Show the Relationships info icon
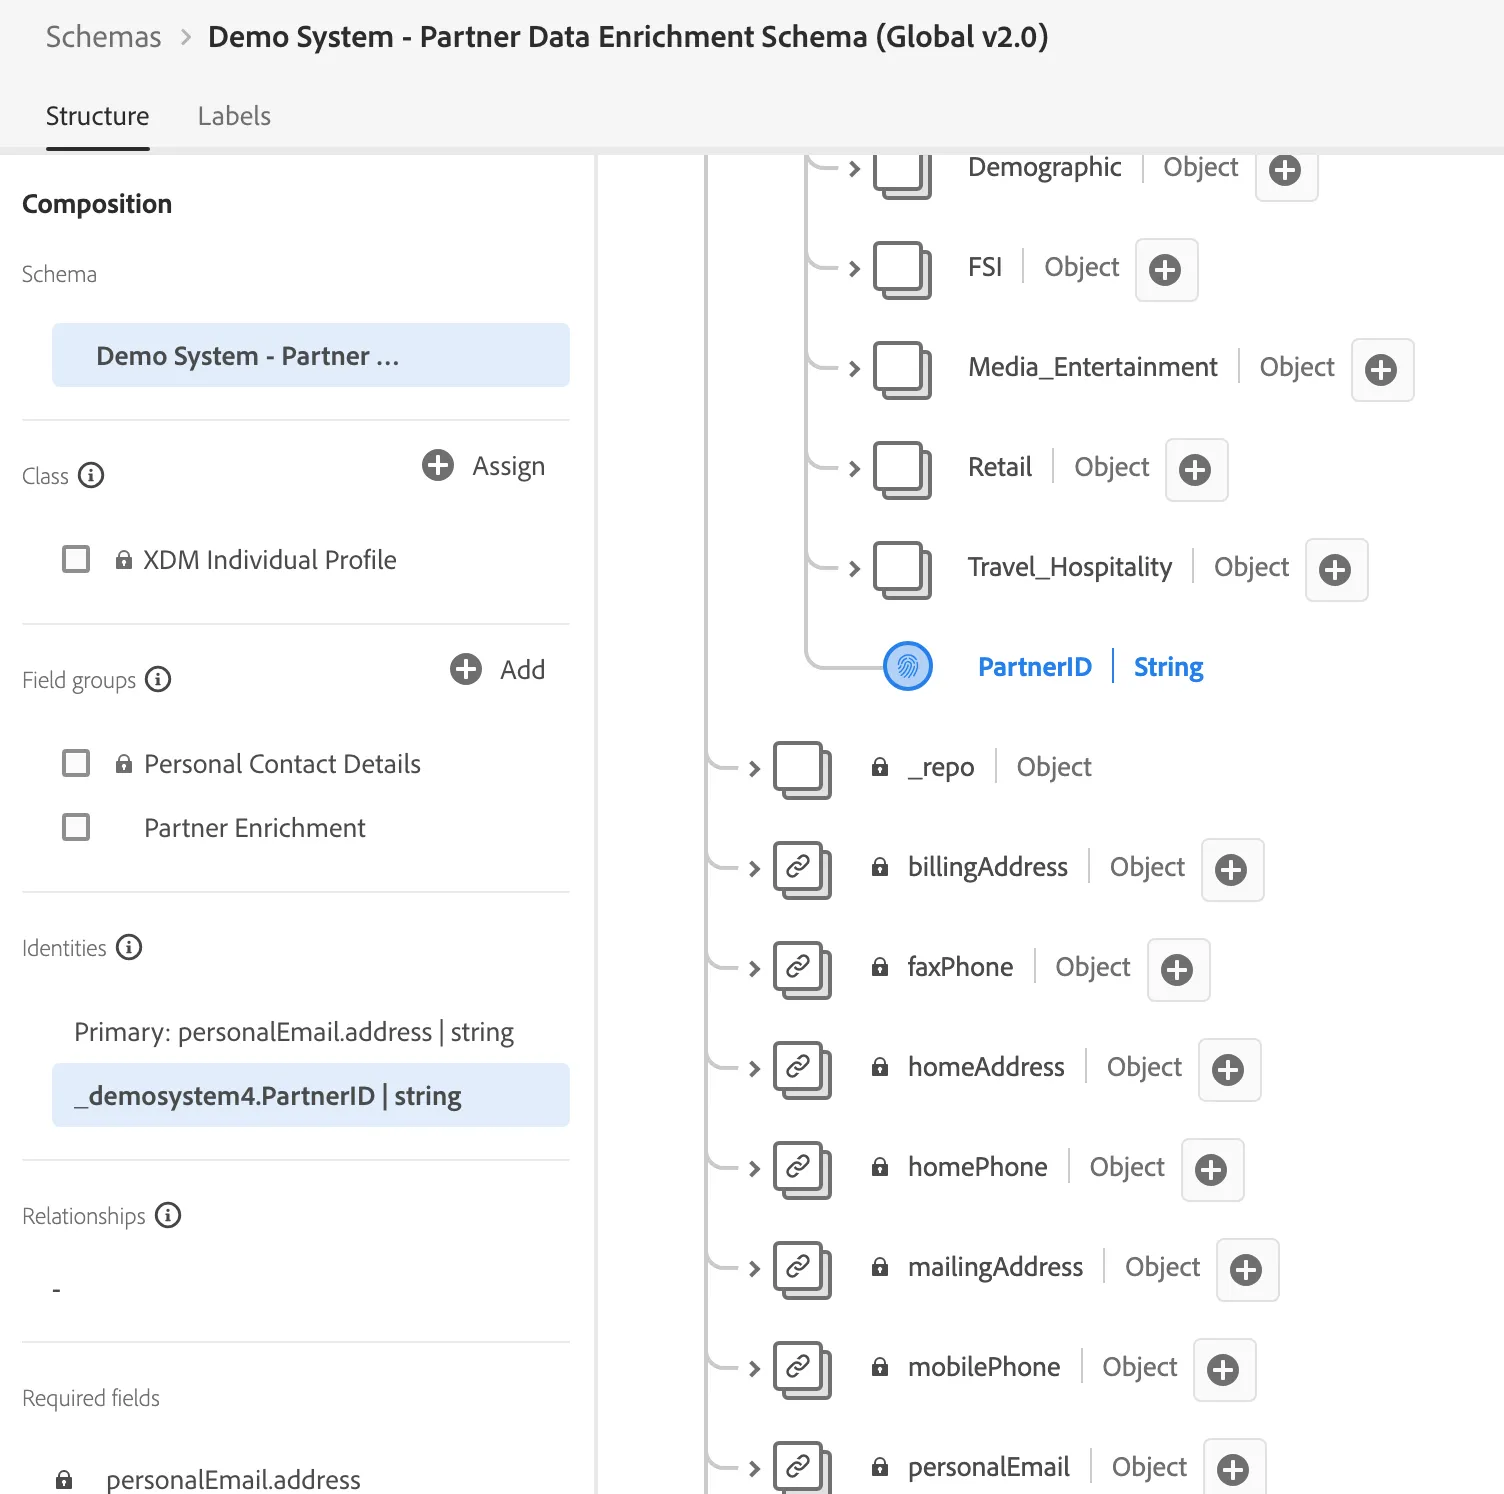 pos(168,1215)
